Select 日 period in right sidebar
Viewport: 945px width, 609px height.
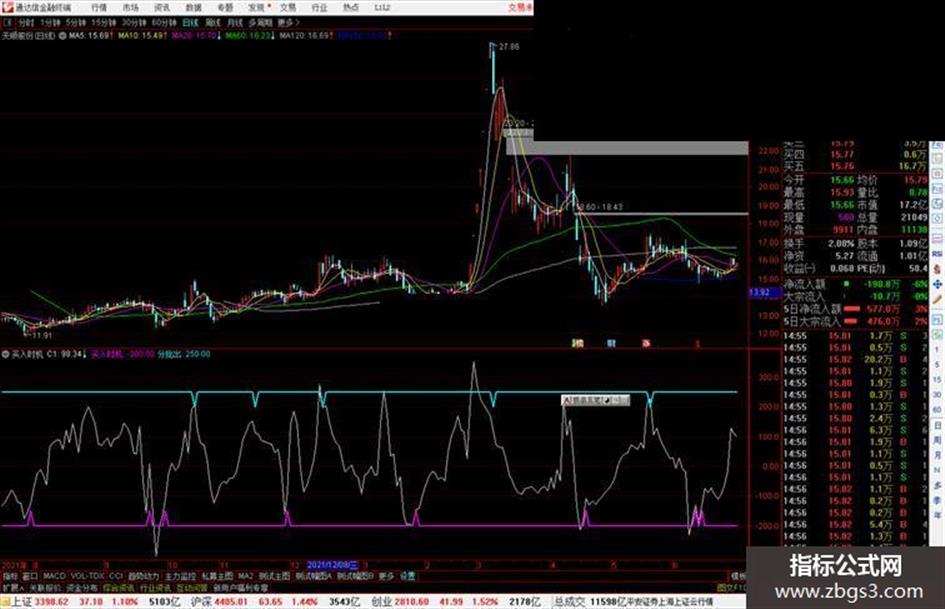pyautogui.click(x=937, y=425)
